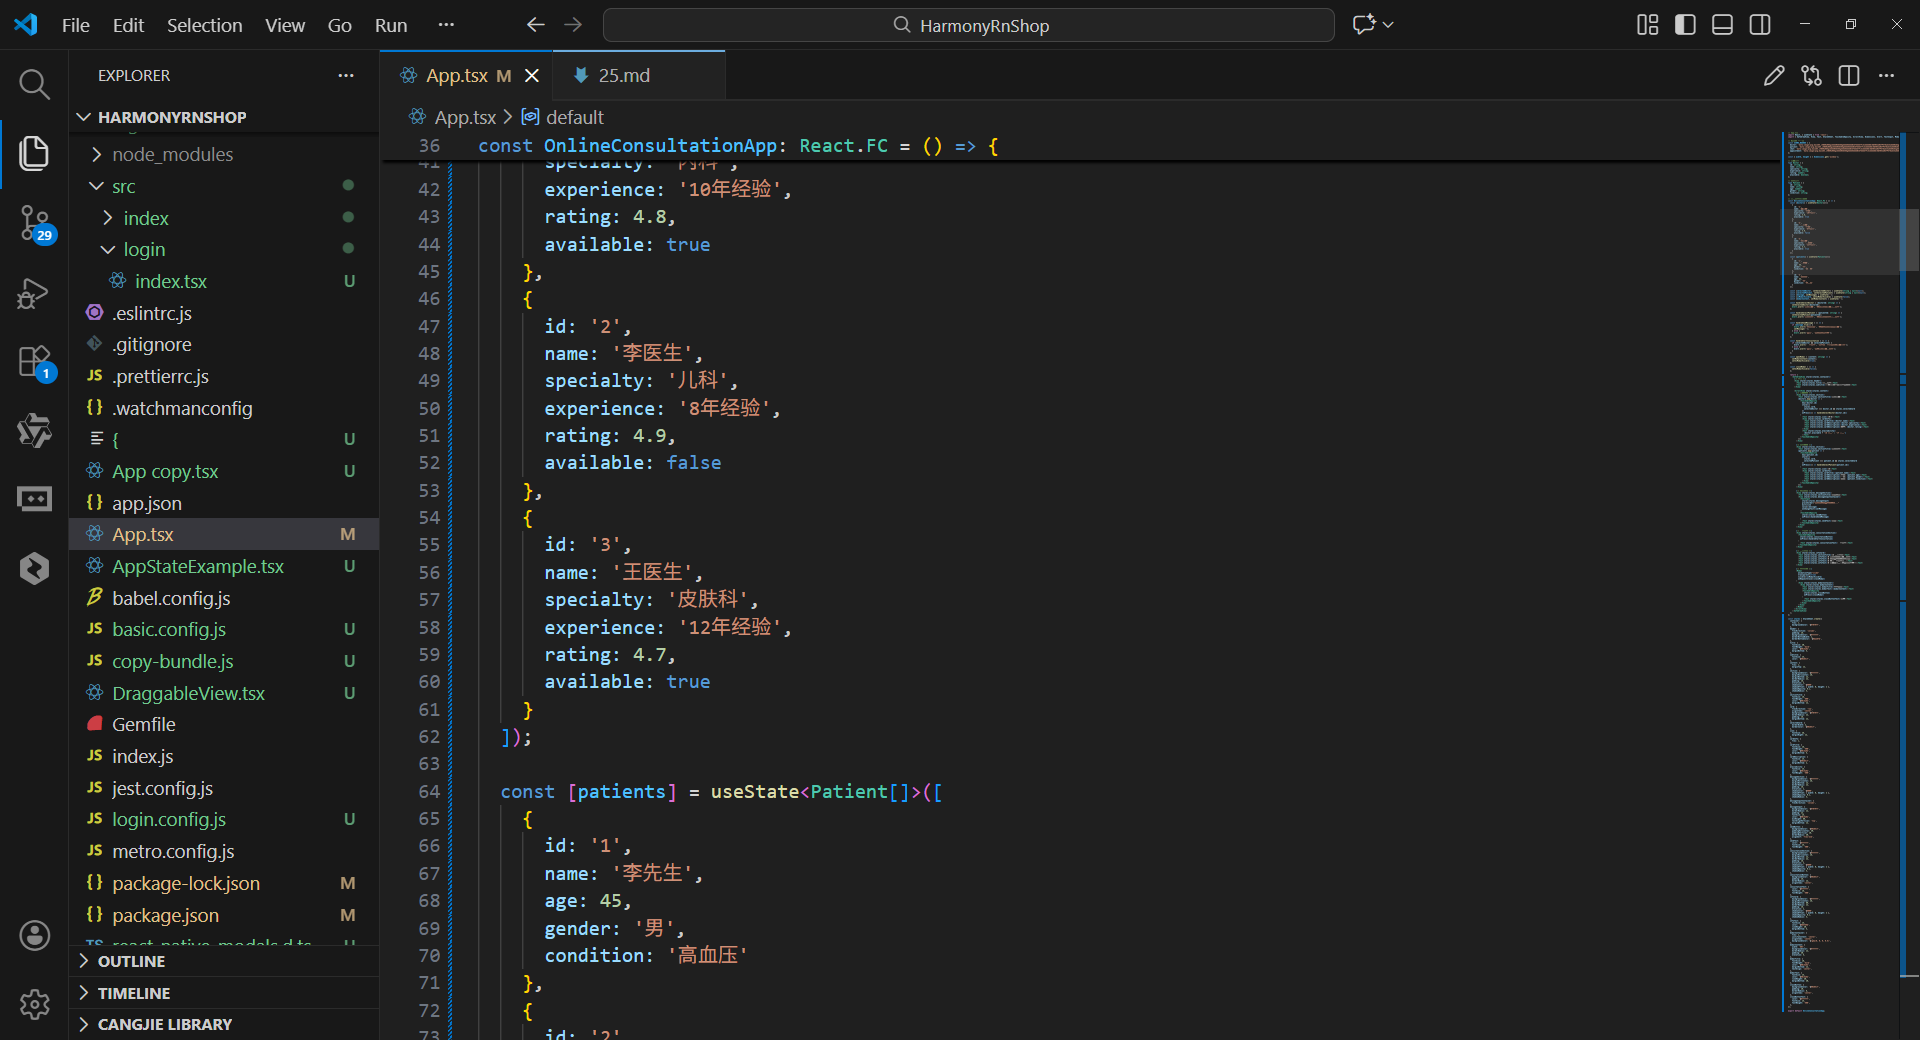Toggle the secondary side bar
The image size is (1920, 1040).
[1760, 25]
